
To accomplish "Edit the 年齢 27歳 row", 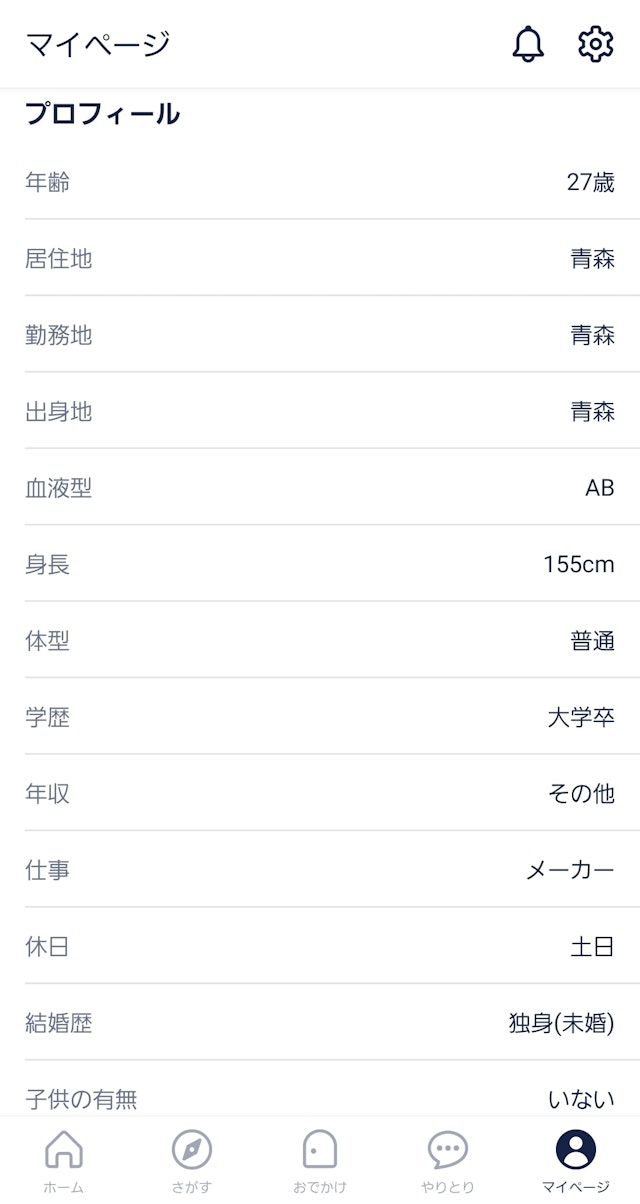I will pos(320,182).
